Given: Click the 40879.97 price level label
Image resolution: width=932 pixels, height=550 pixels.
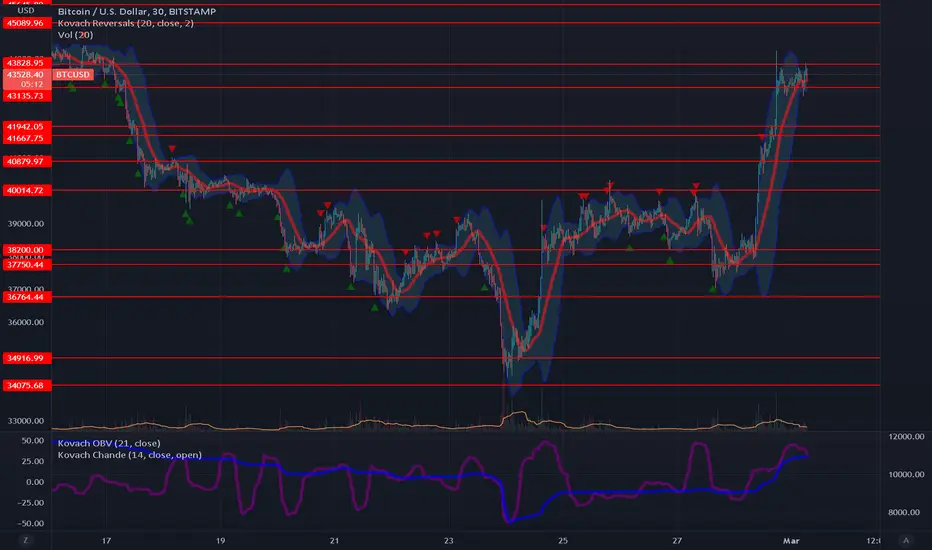Looking at the screenshot, I should pos(27,161).
